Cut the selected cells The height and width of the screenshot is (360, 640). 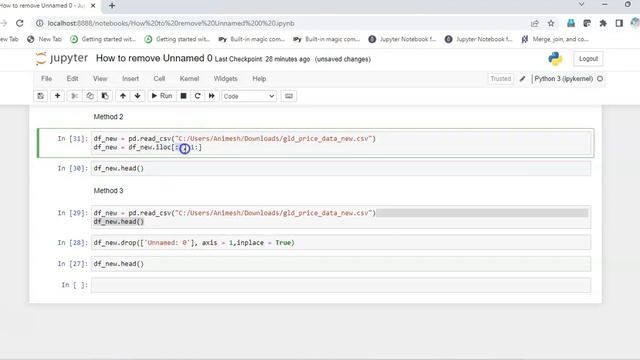pos(74,96)
